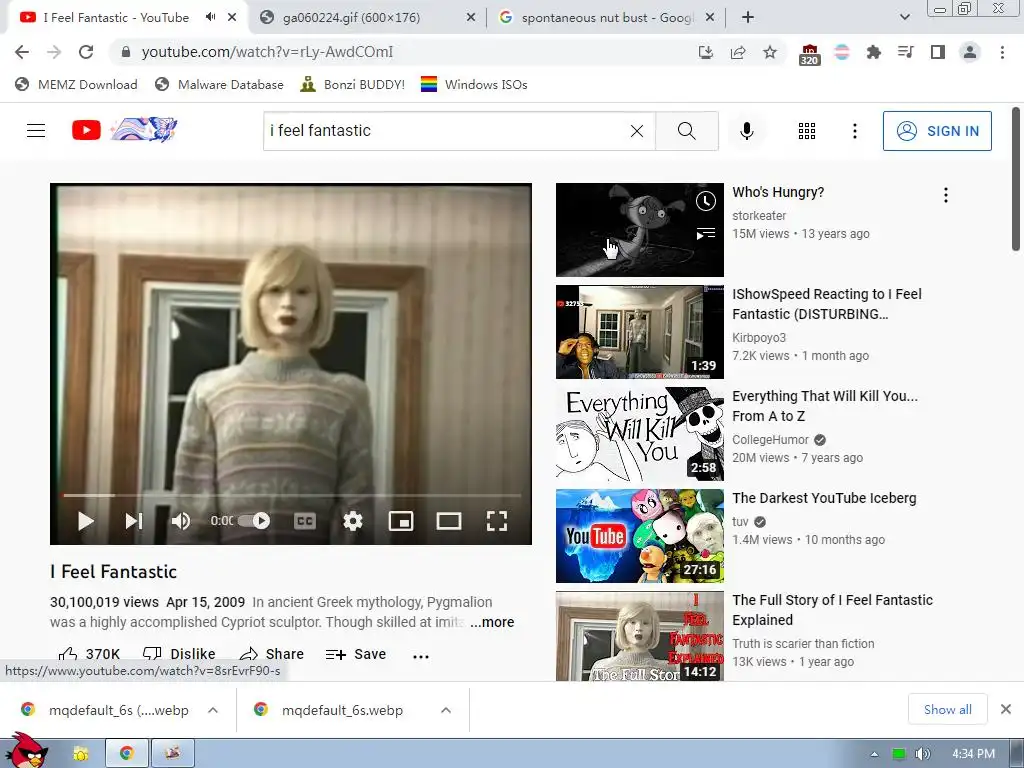Screen dimensions: 1024x768
Task: Add Who's Hungry? to queue
Action: pyautogui.click(x=705, y=233)
